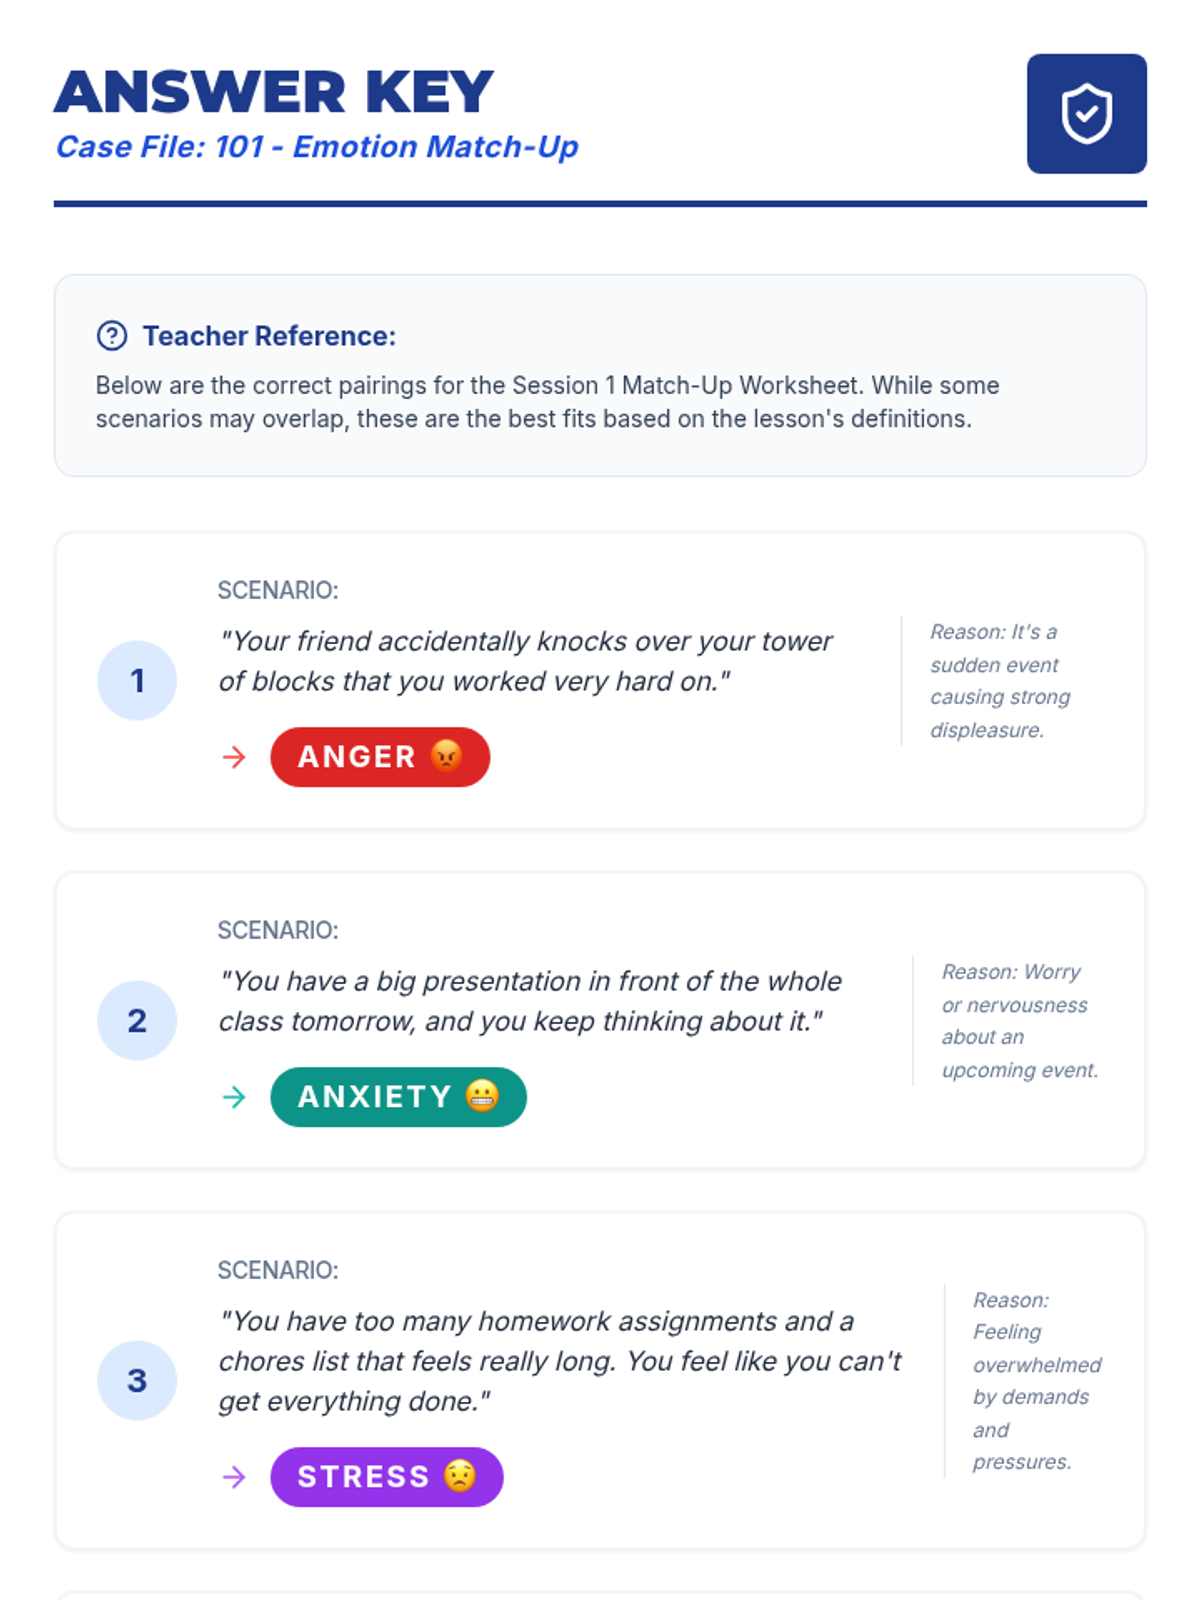Click the angry face emoji

447,756
